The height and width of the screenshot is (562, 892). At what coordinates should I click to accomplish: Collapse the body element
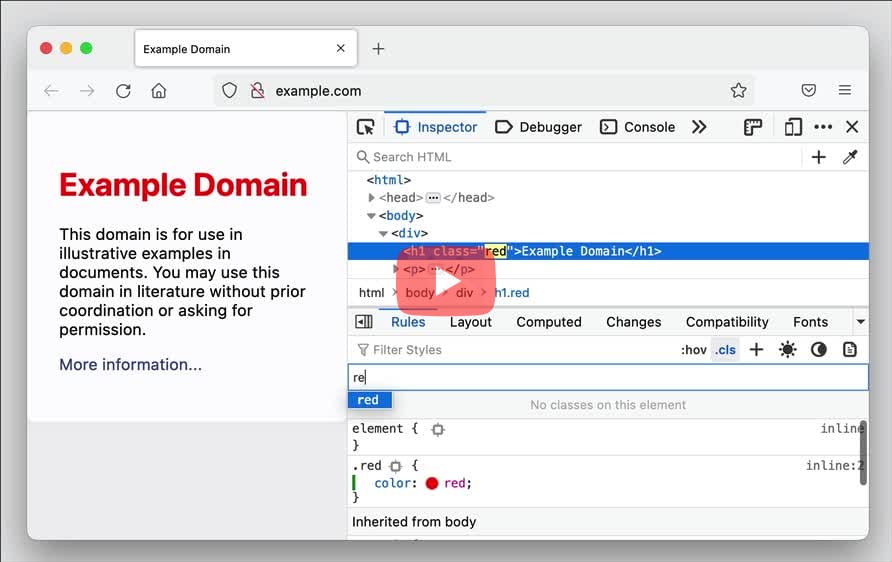(371, 216)
